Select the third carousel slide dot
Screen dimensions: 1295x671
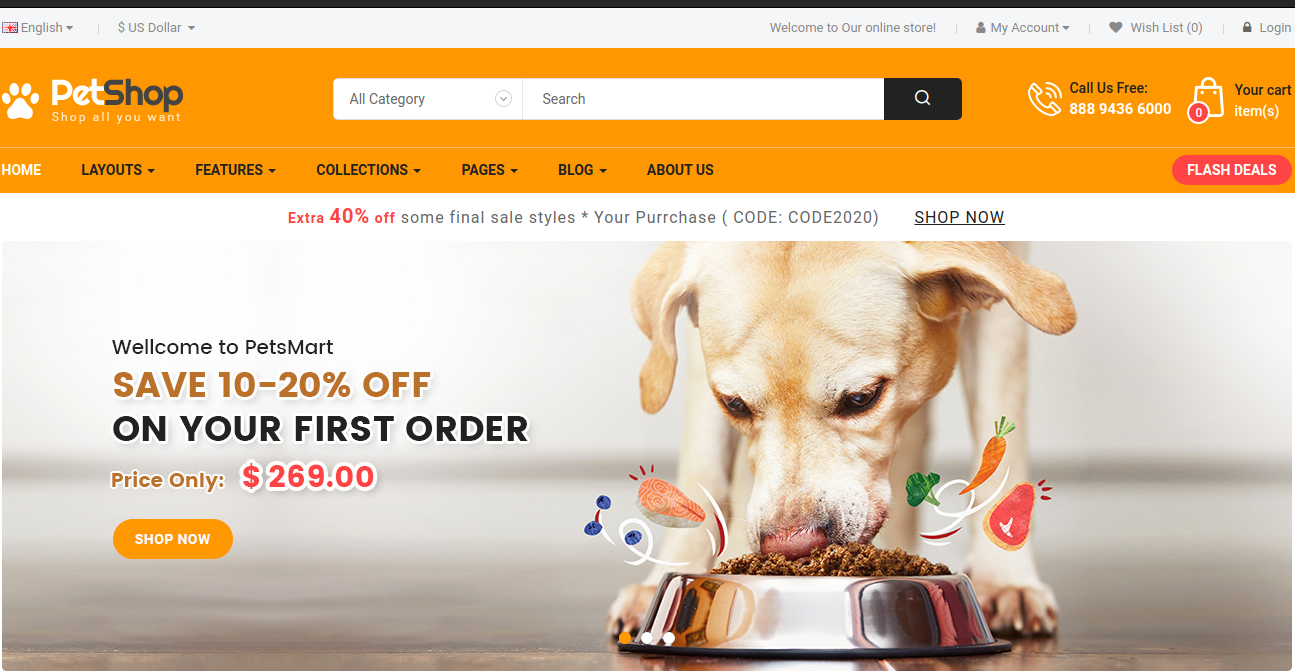pyautogui.click(x=669, y=637)
